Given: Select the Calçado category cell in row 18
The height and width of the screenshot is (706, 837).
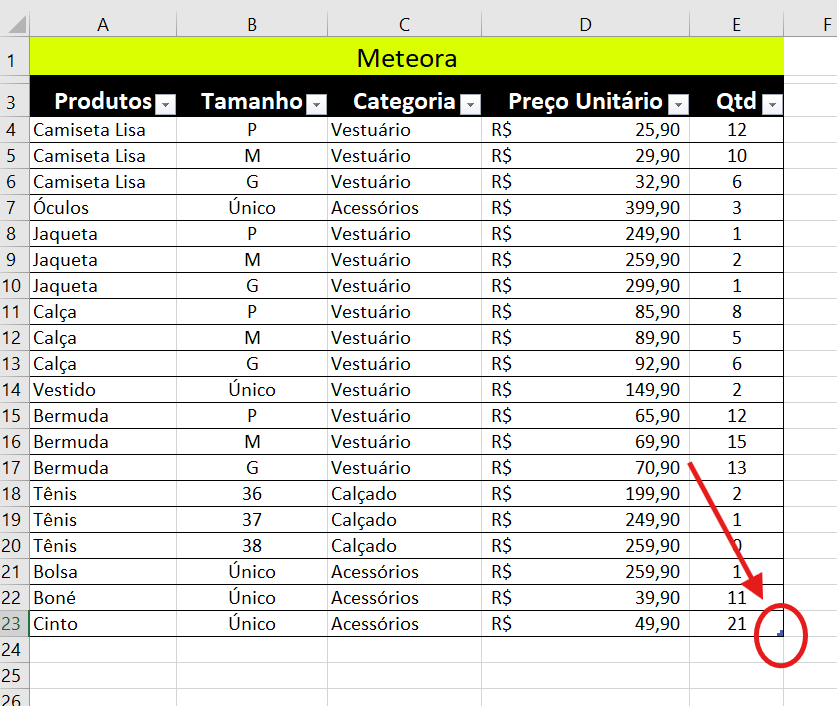Looking at the screenshot, I should (405, 494).
